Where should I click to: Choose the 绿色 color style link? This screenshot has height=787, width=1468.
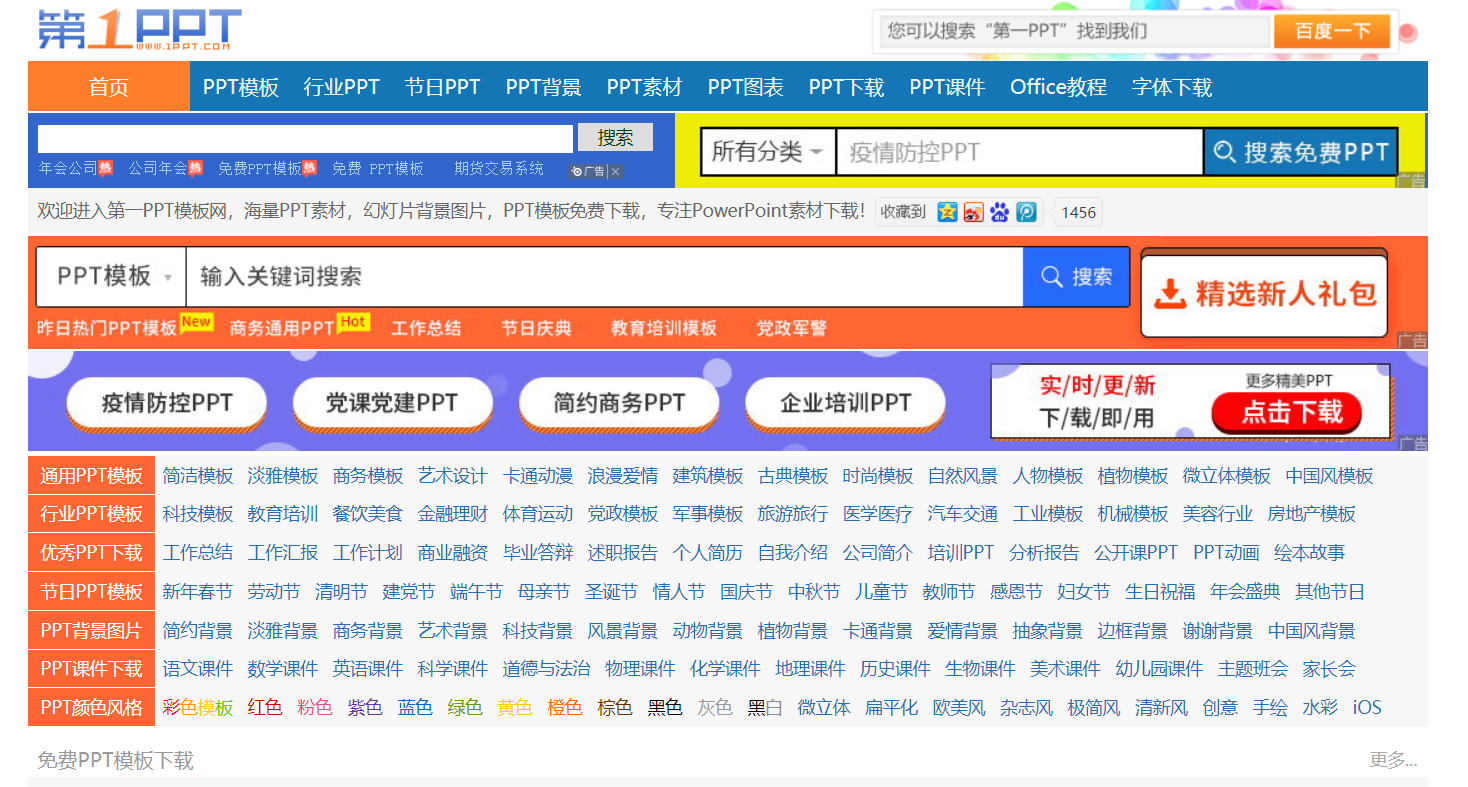465,708
